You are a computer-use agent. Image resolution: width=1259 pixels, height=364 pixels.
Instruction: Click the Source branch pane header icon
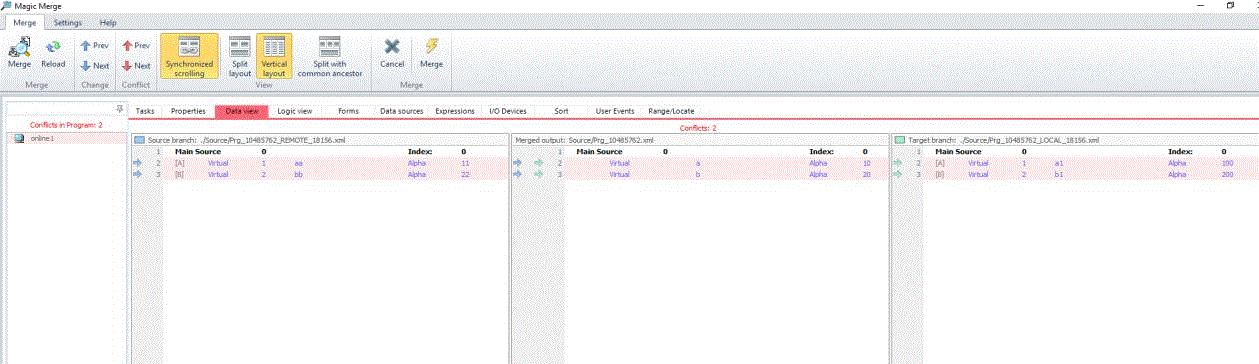[x=140, y=140]
